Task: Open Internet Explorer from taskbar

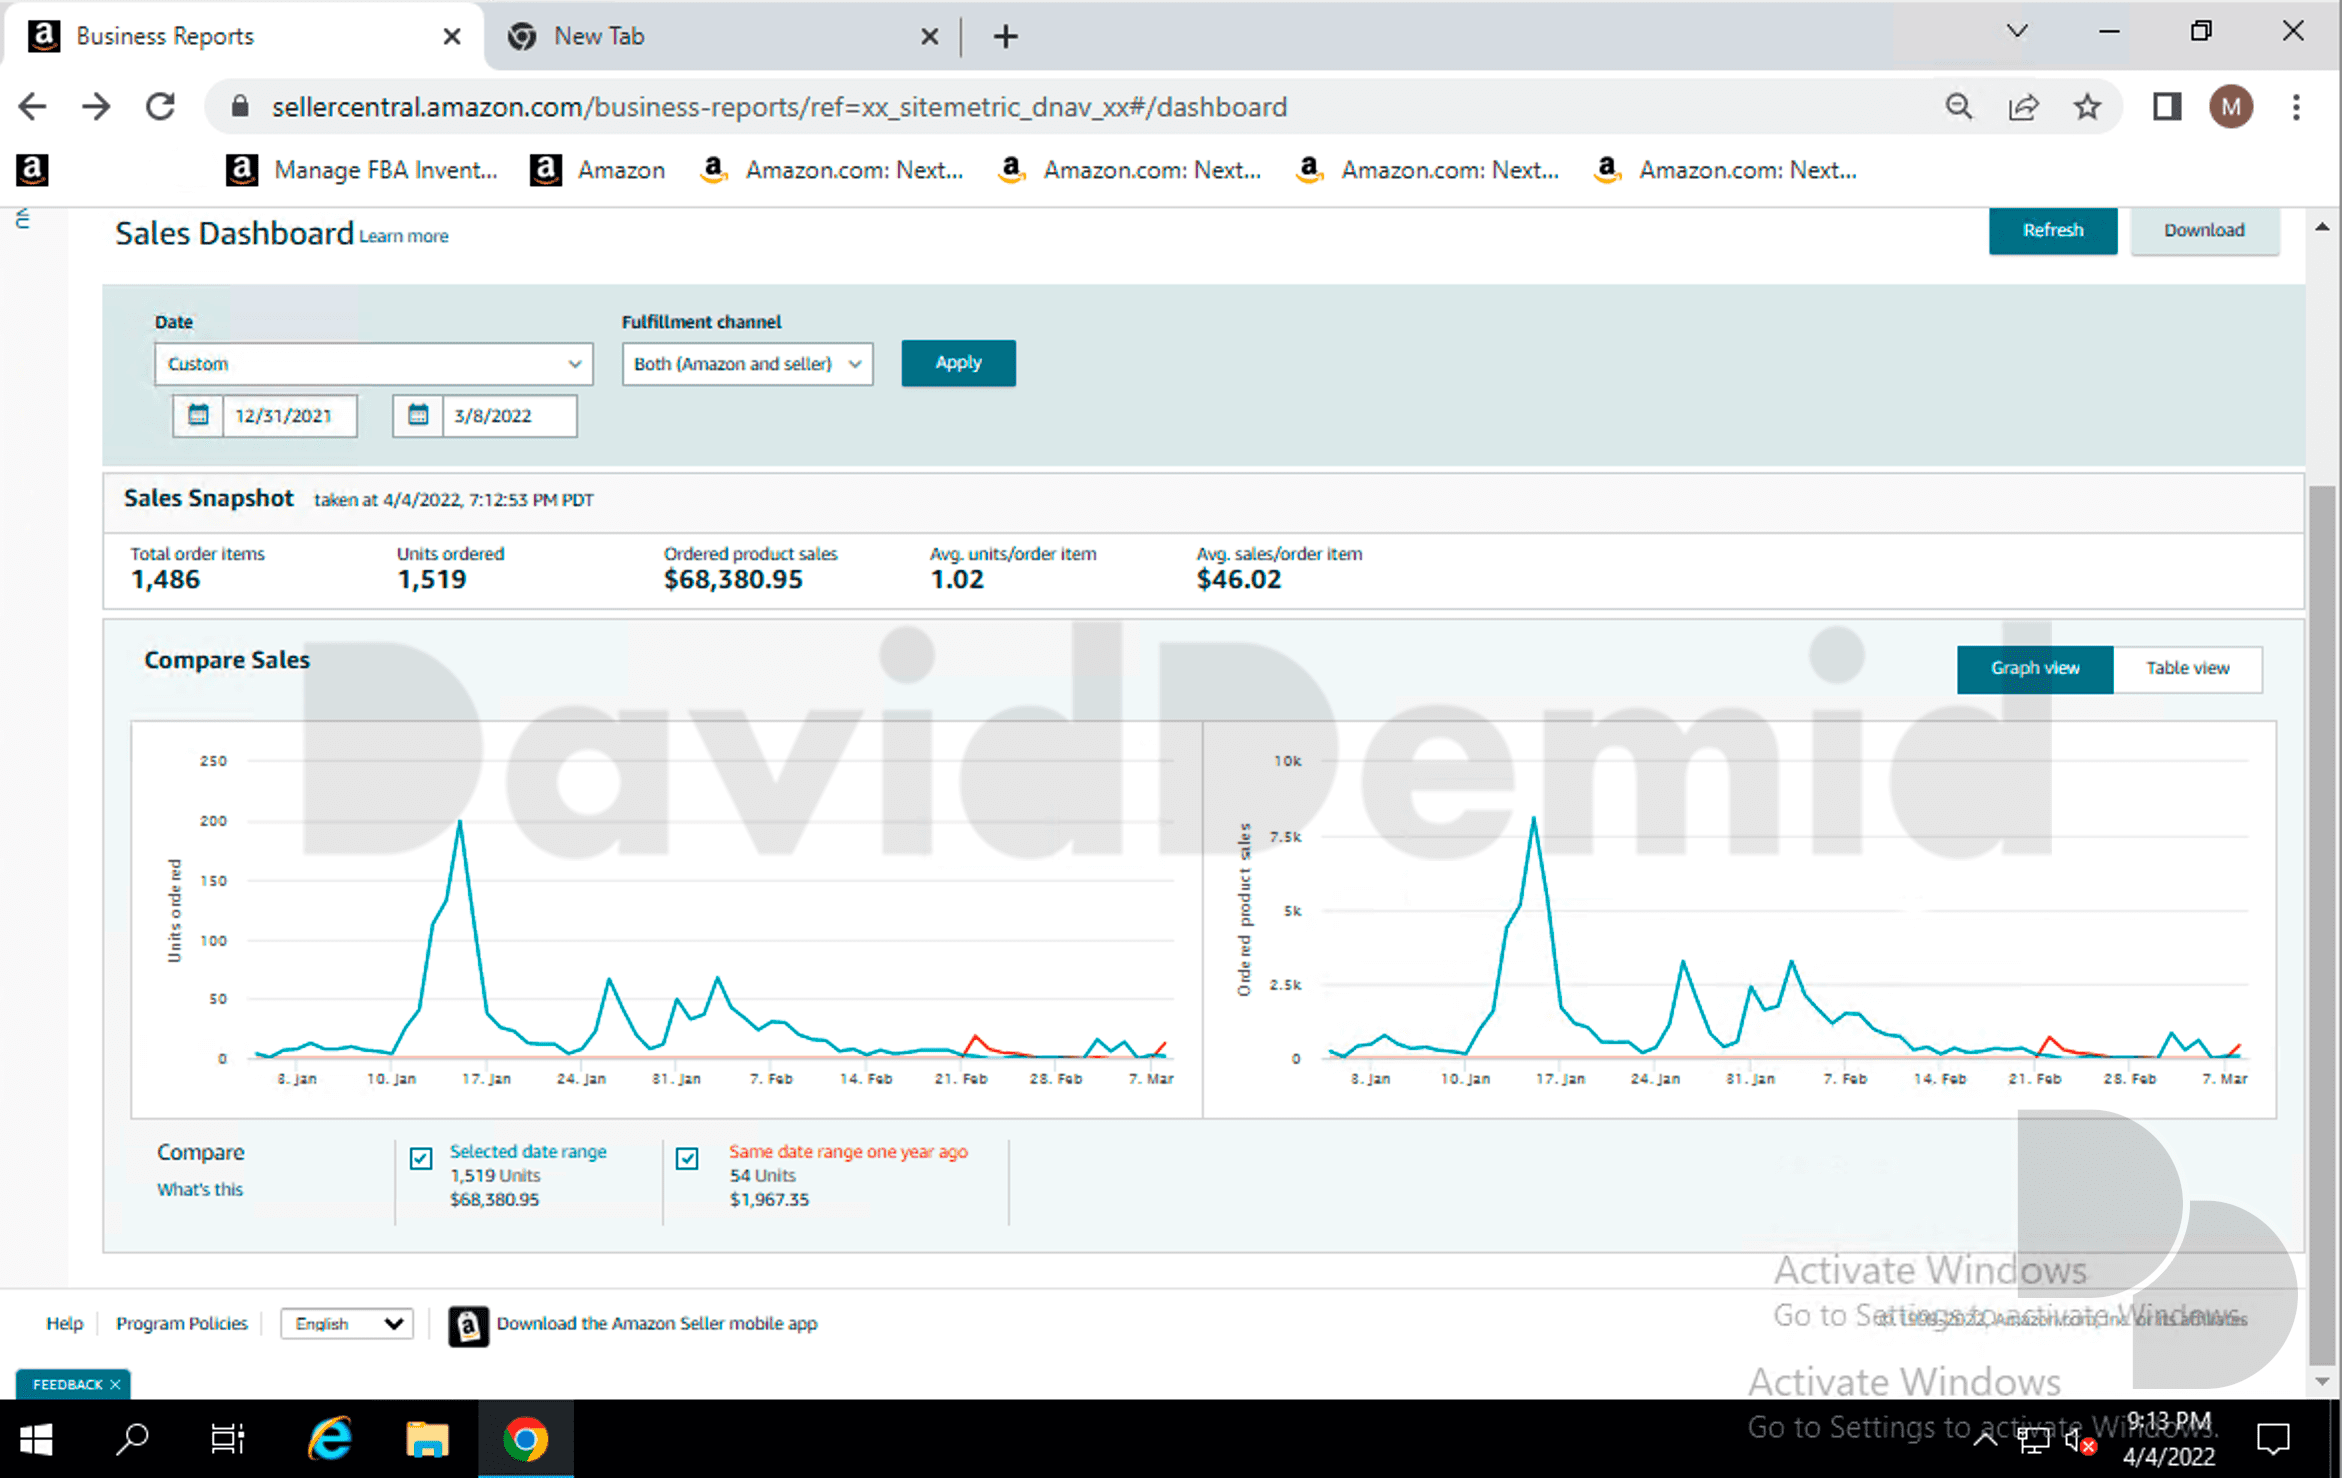Action: coord(330,1439)
